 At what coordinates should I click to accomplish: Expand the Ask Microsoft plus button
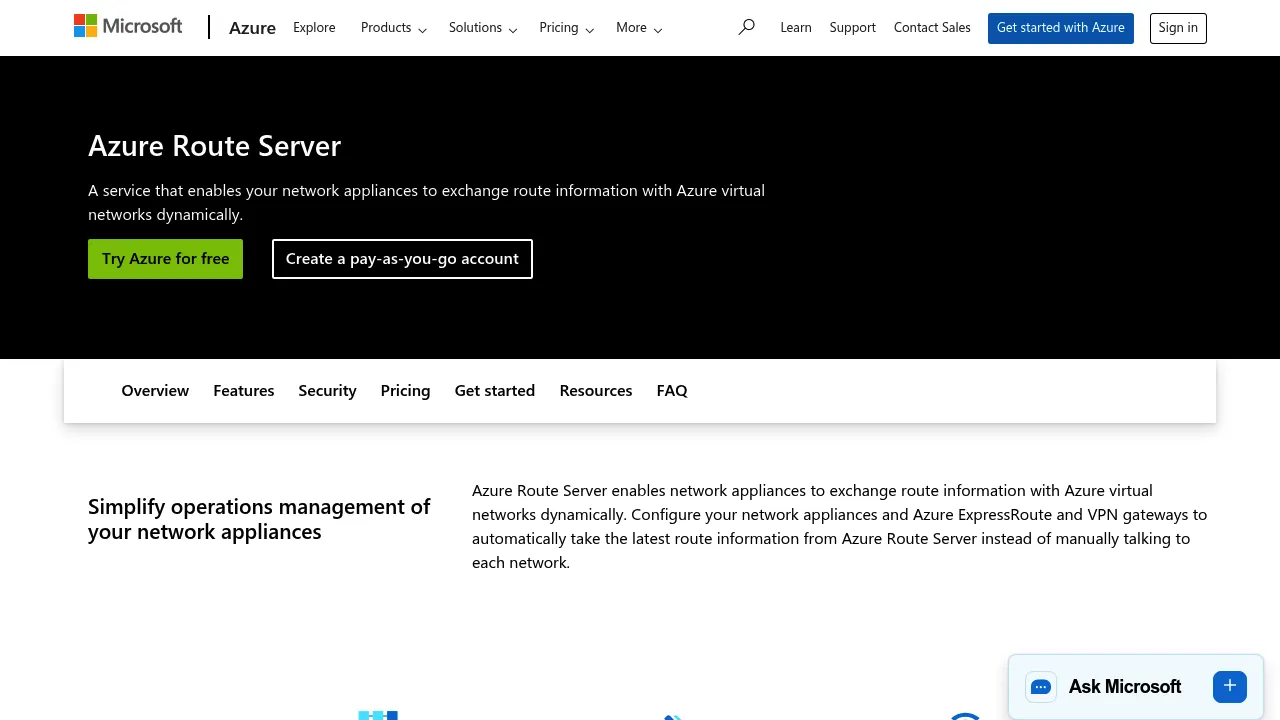tap(1230, 686)
